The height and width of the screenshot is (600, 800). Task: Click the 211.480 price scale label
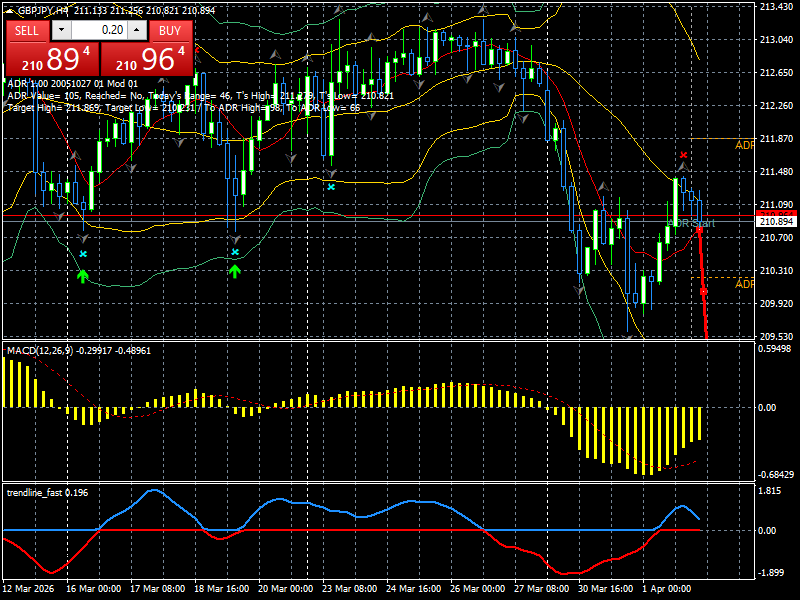777,171
